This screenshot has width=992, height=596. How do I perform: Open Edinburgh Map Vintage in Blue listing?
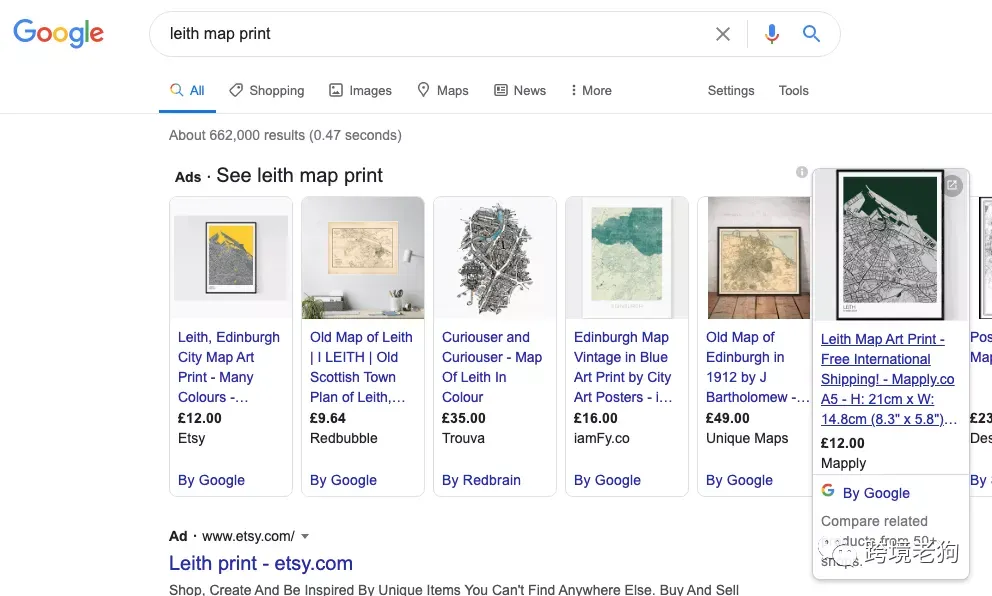[623, 367]
